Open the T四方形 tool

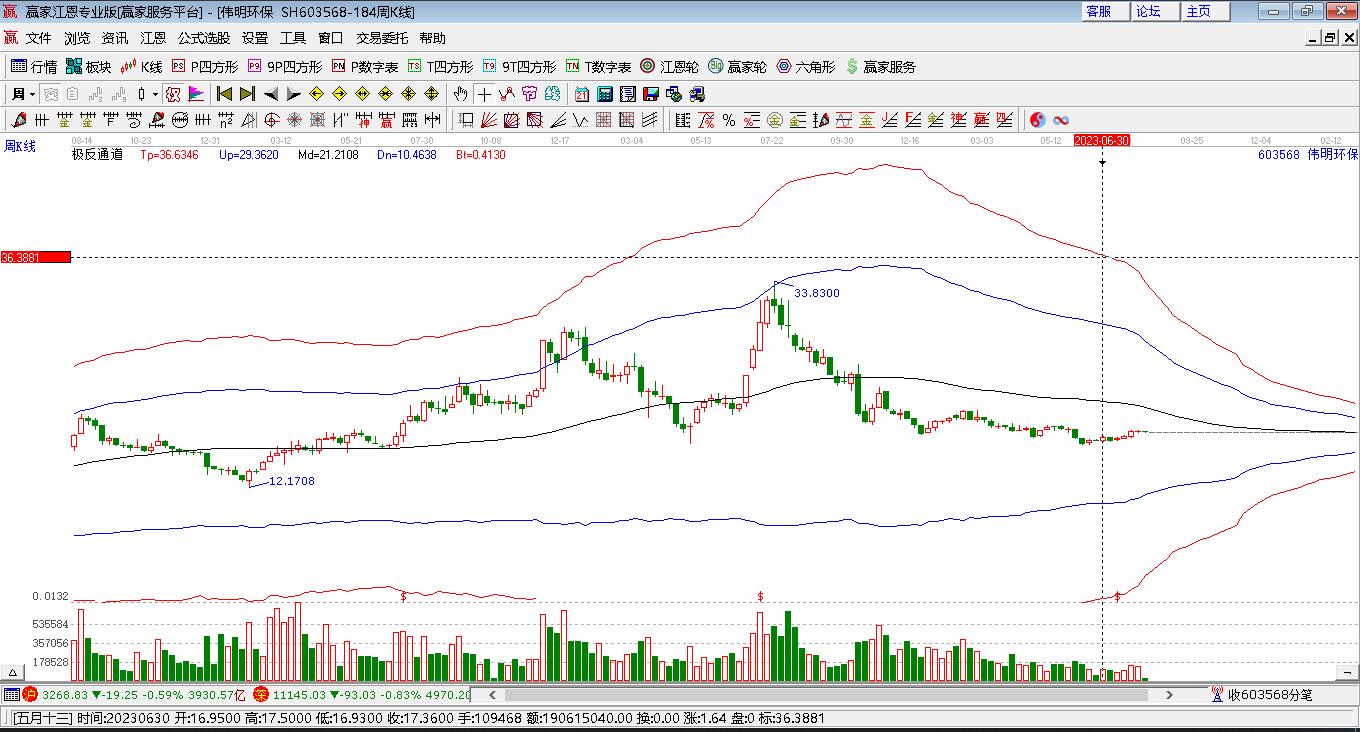pos(440,67)
